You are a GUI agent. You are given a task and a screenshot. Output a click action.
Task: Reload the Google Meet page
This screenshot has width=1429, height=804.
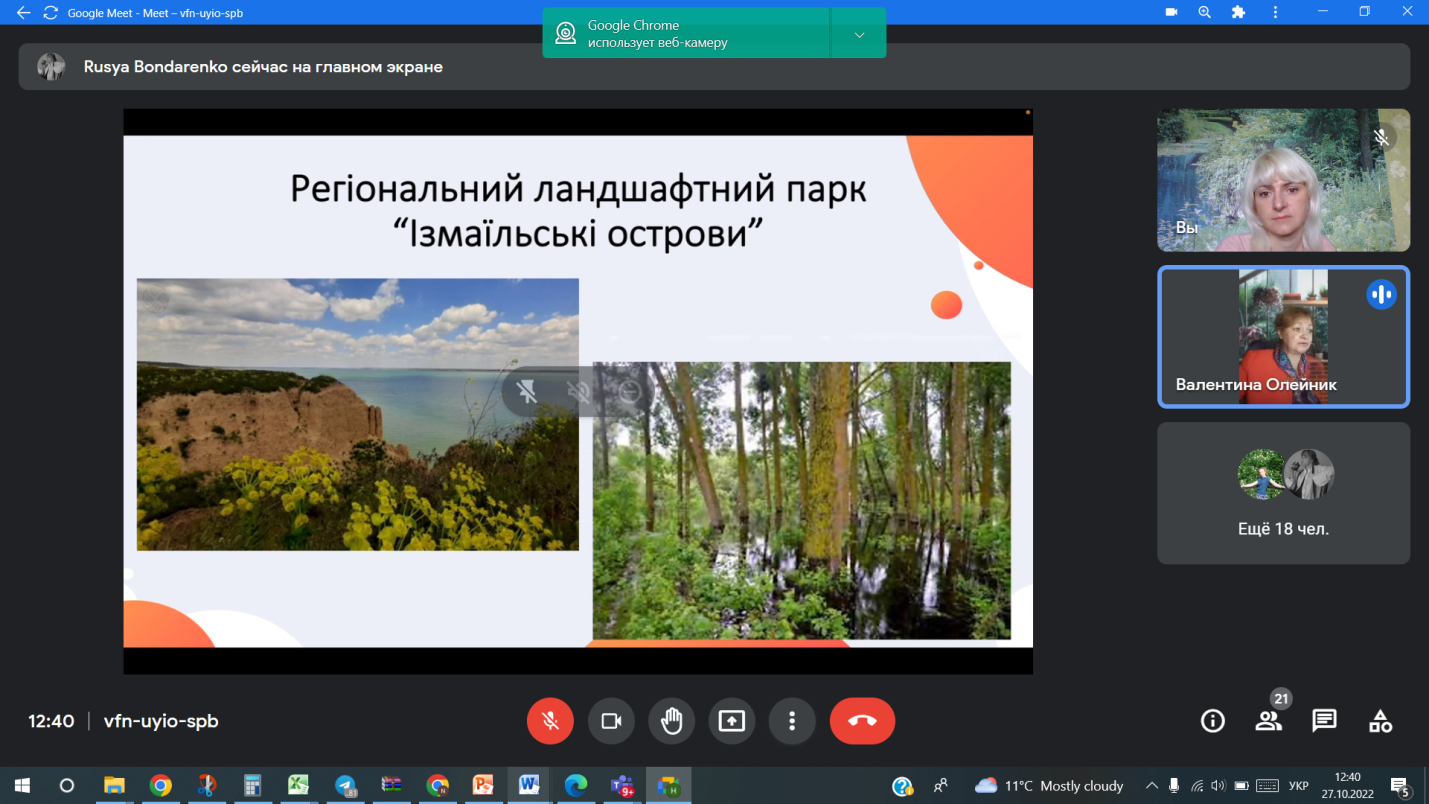(50, 13)
